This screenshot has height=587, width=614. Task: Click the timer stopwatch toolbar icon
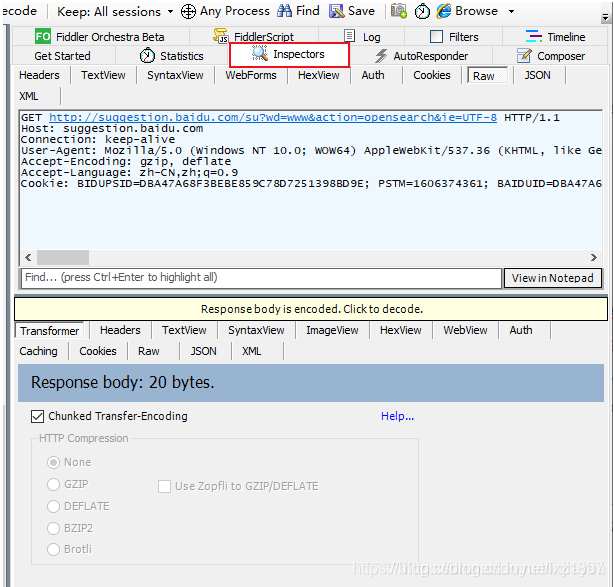(x=422, y=11)
